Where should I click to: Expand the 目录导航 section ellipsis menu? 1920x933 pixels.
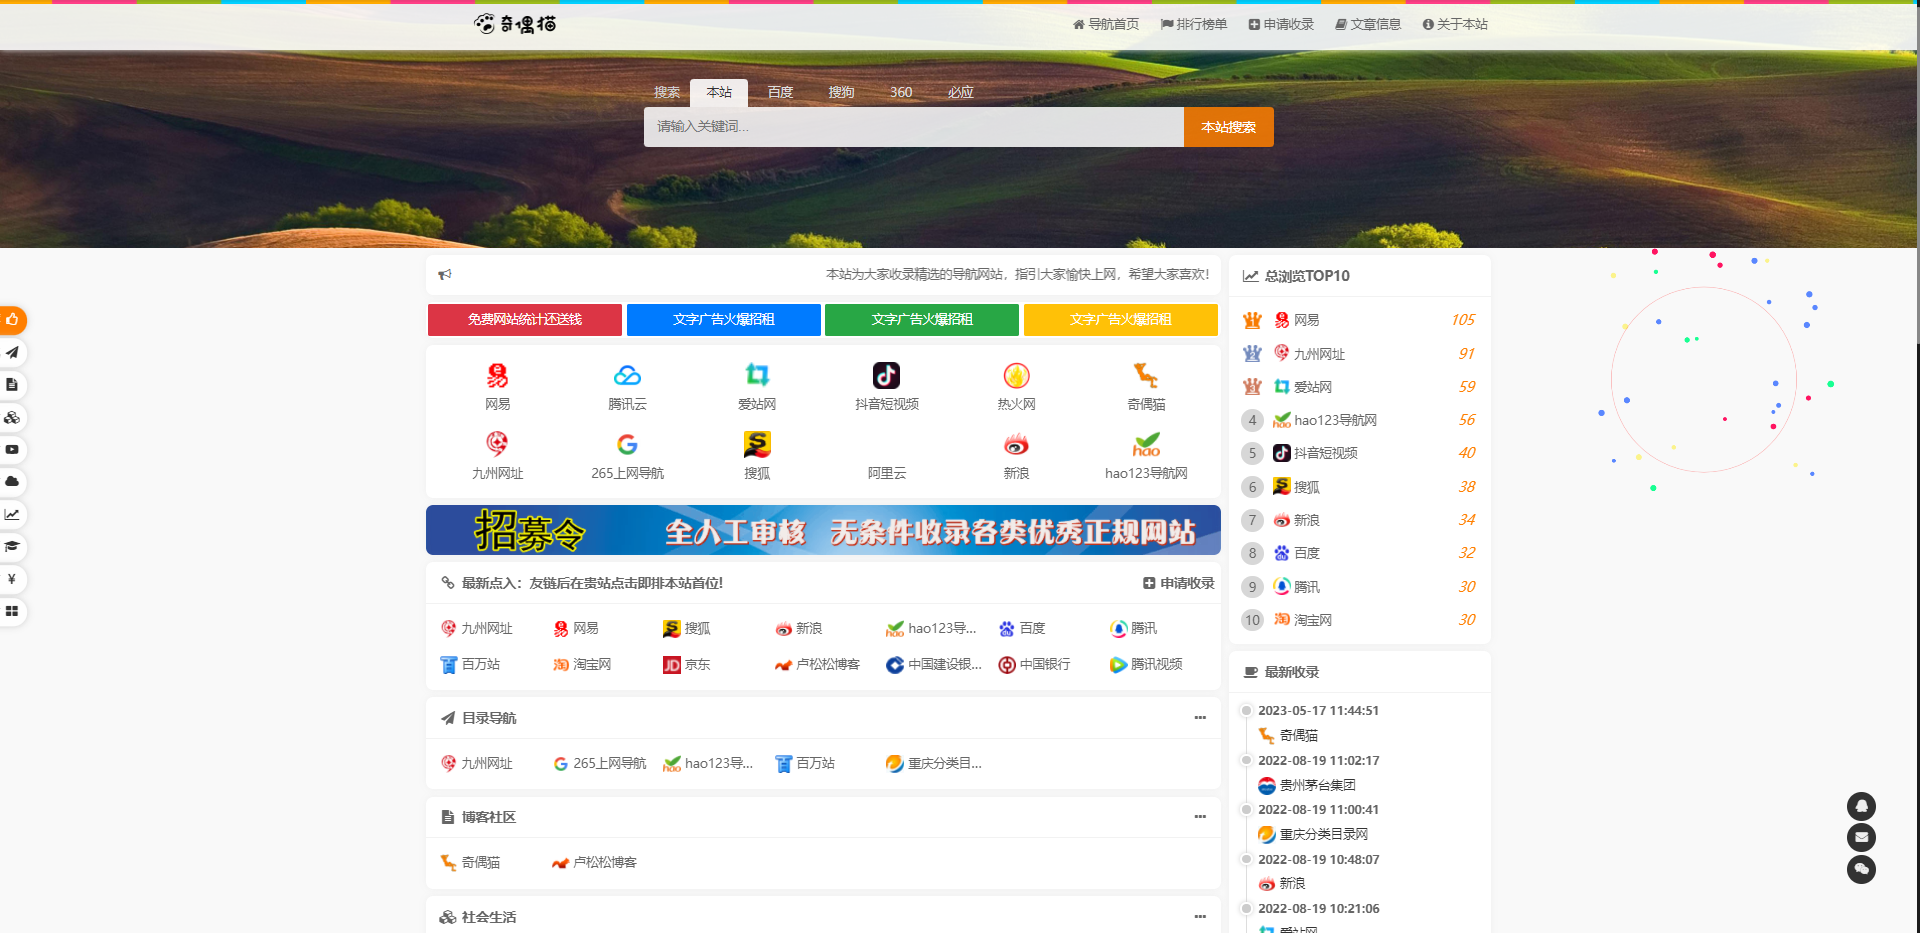point(1200,718)
